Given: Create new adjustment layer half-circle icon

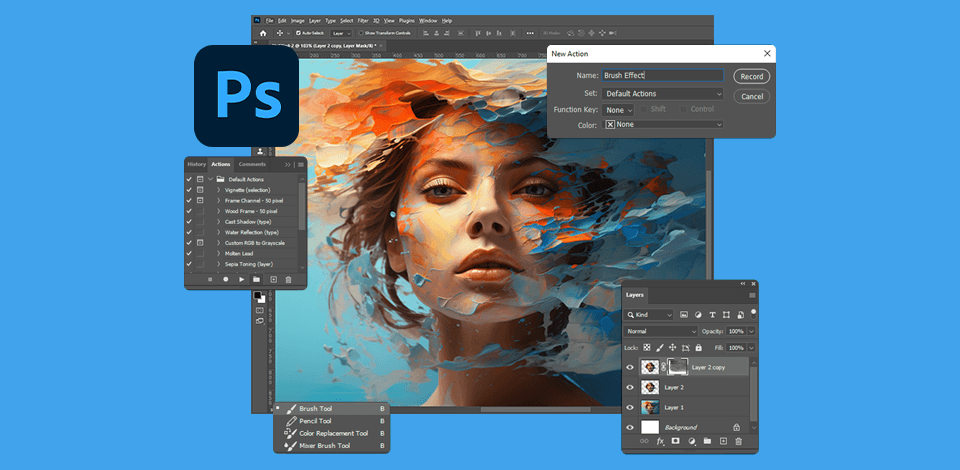Looking at the screenshot, I should [x=692, y=441].
